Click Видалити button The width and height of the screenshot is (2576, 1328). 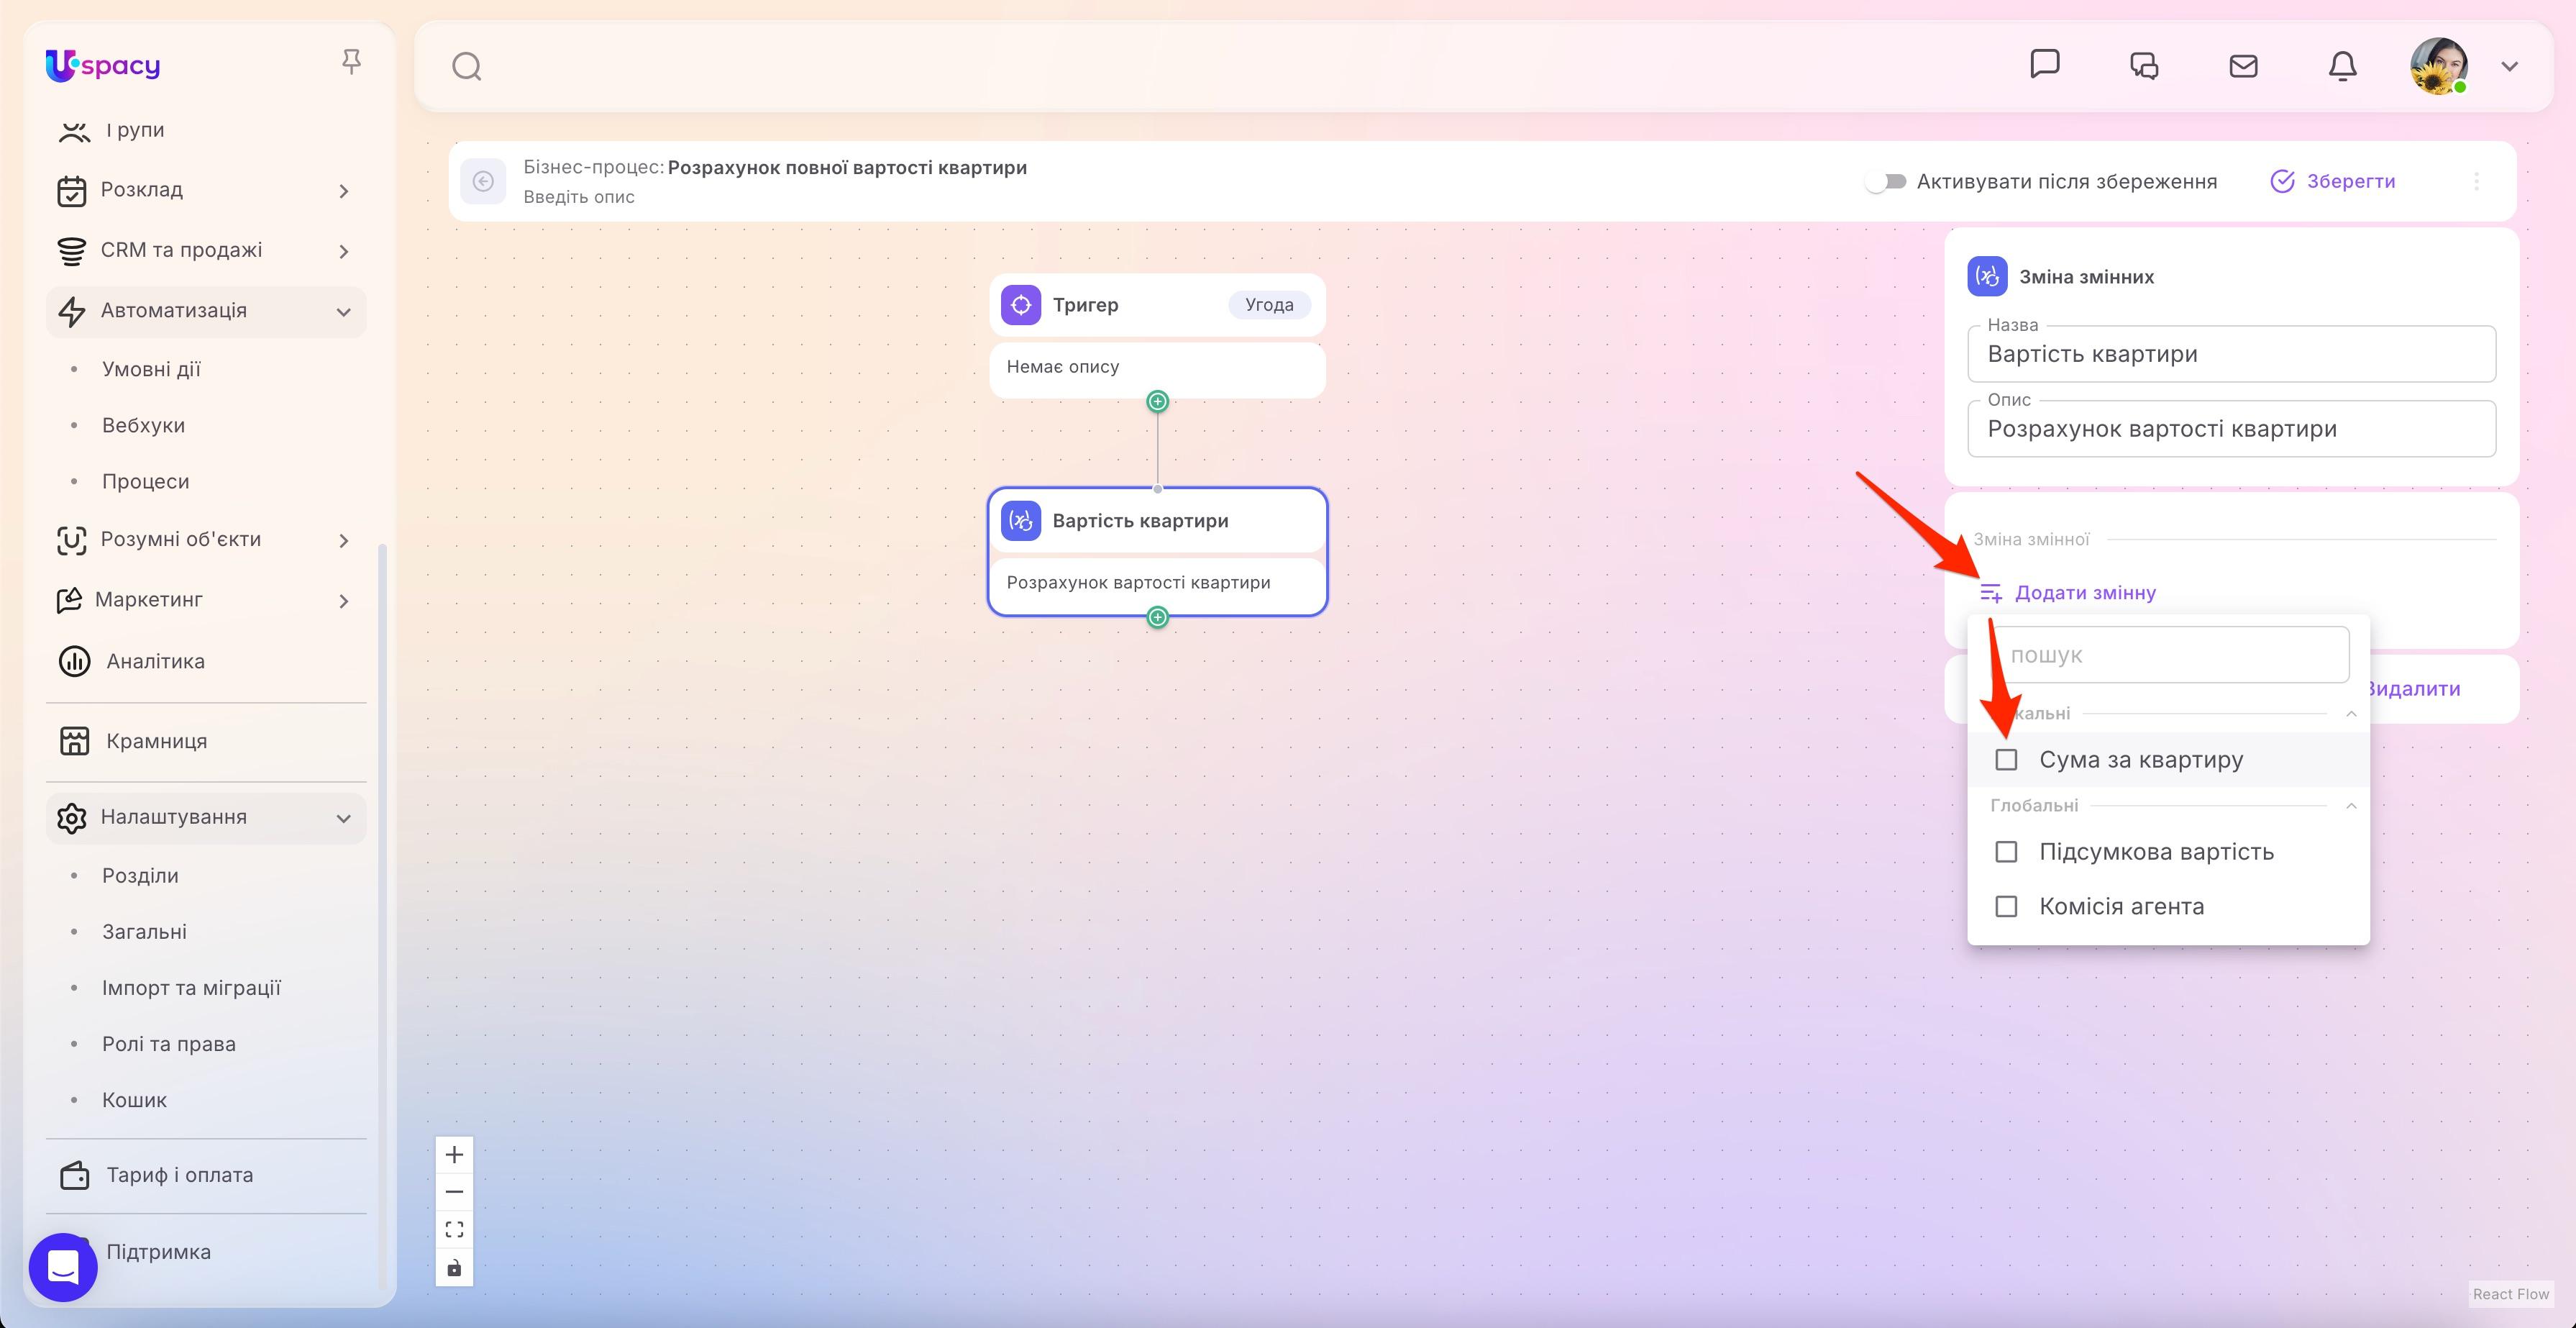click(x=2412, y=689)
